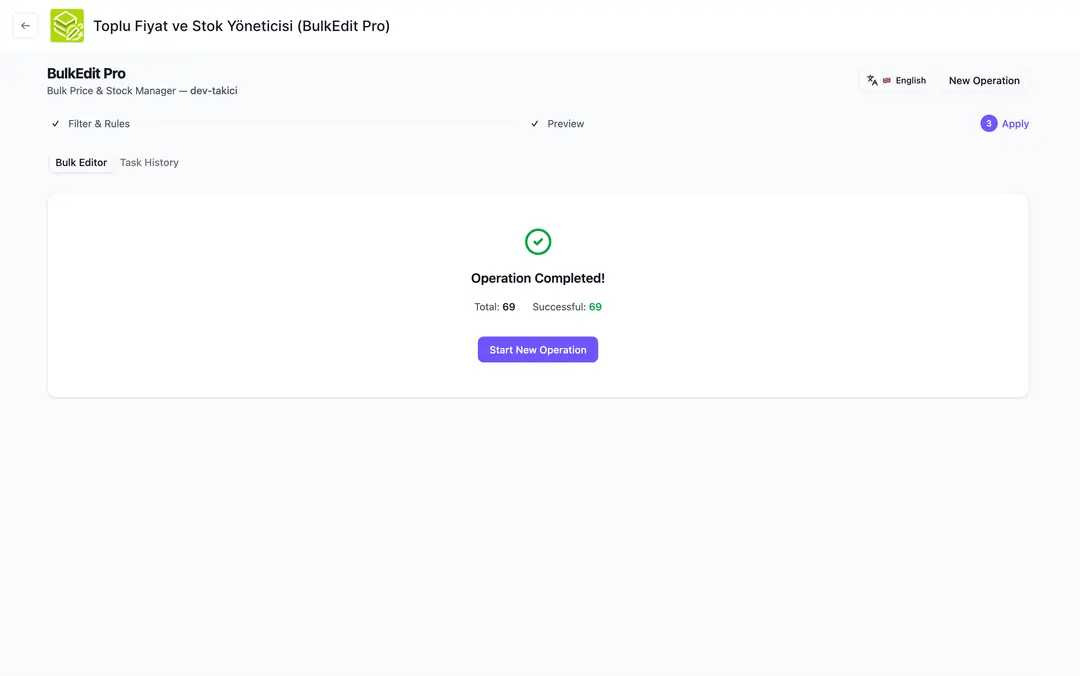The width and height of the screenshot is (1080, 676).
Task: Jump to the Preview step label
Action: tap(565, 124)
